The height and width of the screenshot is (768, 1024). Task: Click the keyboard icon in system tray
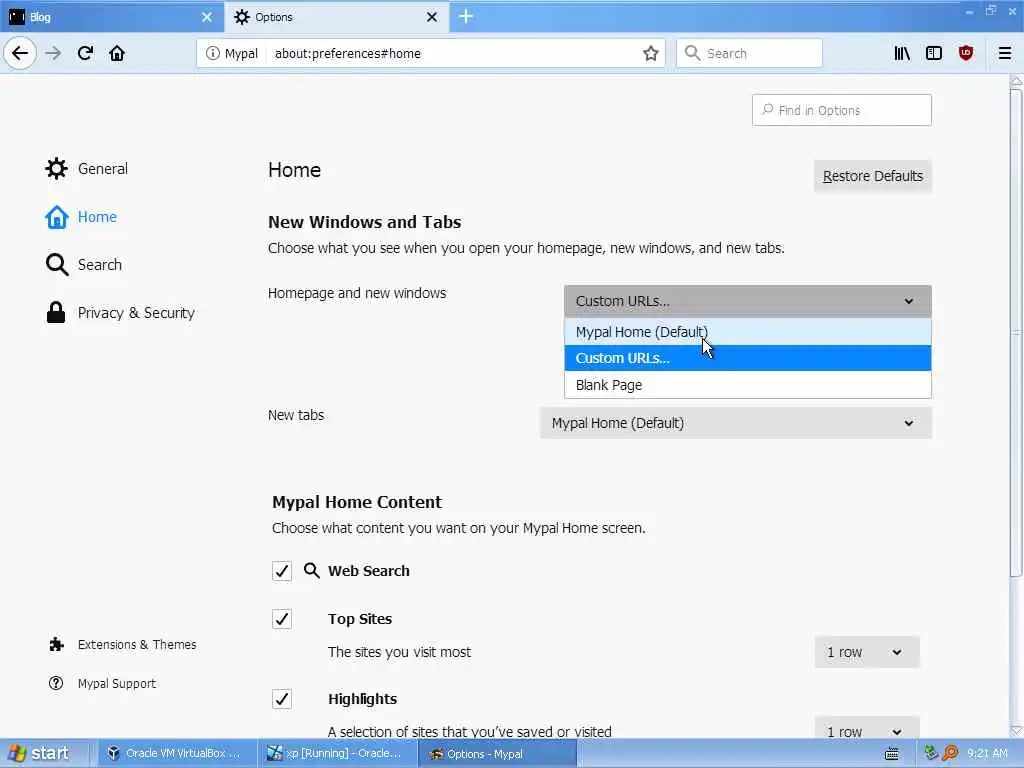point(891,754)
